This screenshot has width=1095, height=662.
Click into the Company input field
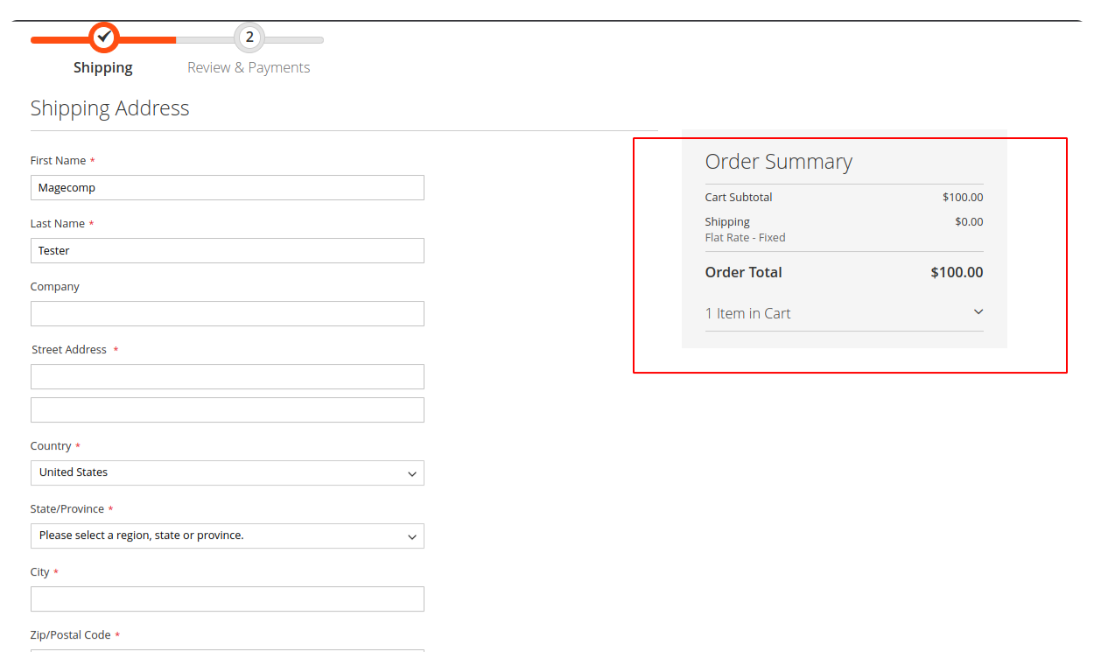(x=227, y=314)
